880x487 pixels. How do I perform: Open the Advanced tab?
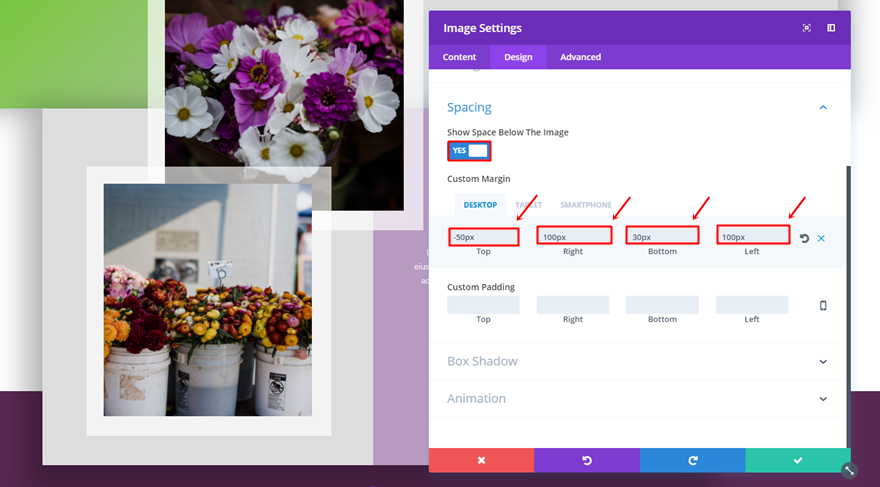[x=580, y=57]
